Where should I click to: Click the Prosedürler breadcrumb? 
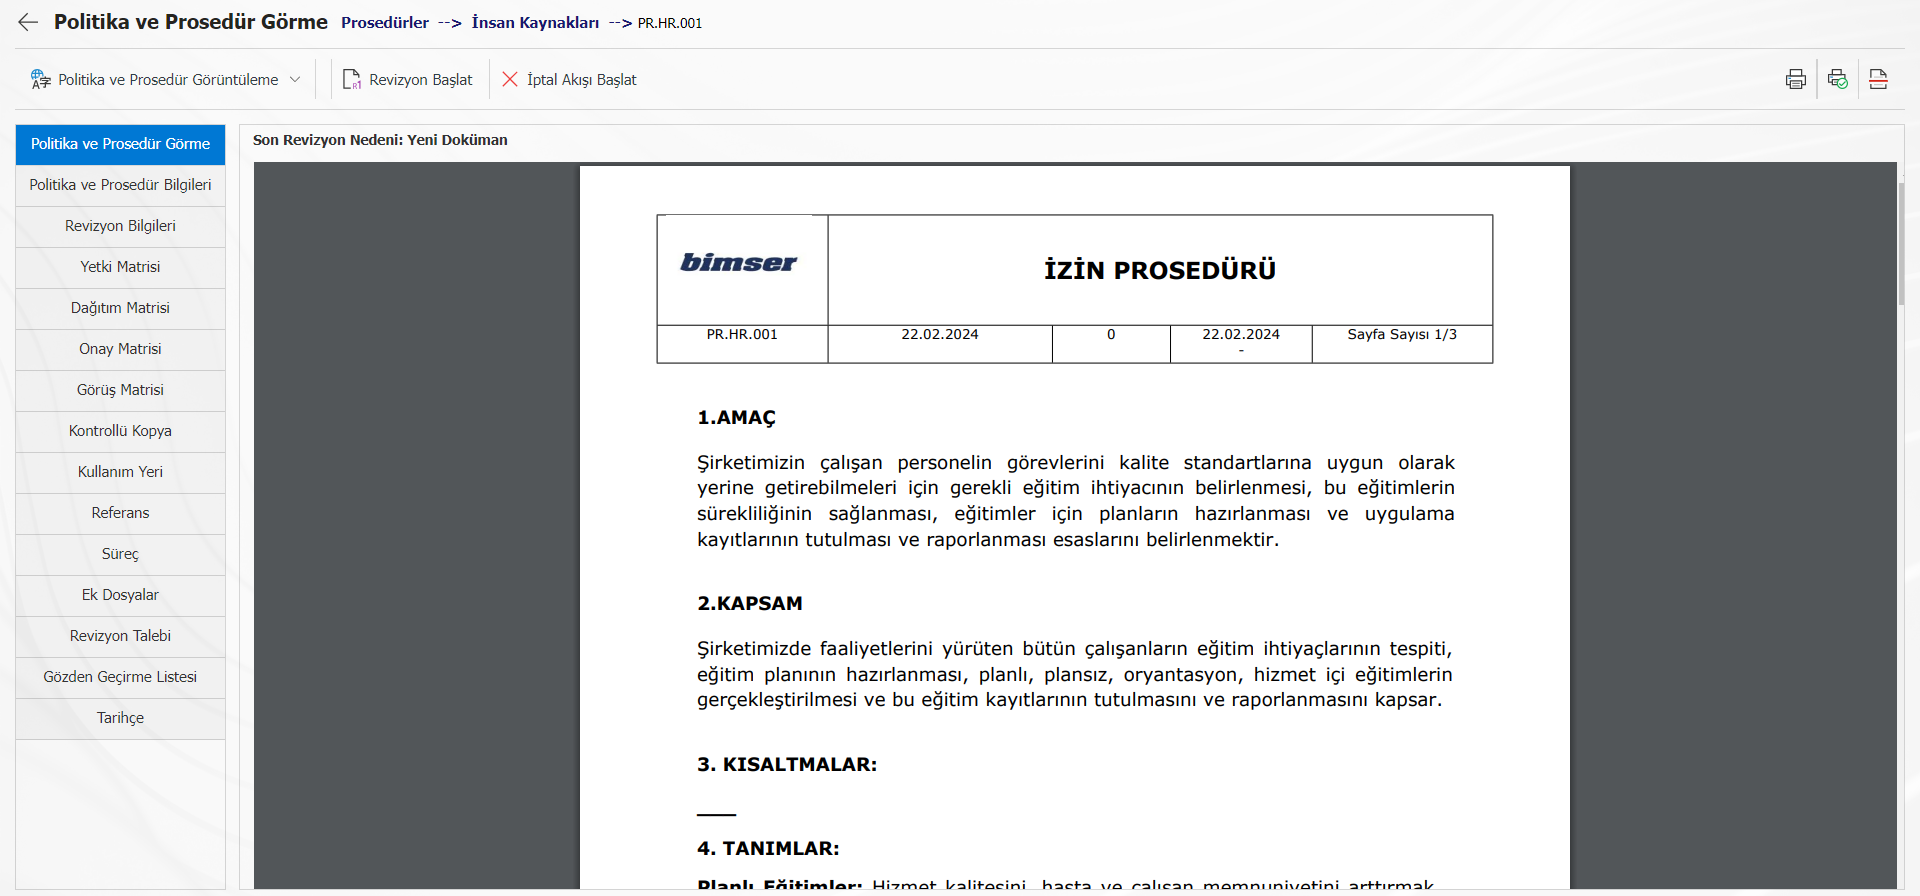coord(385,22)
